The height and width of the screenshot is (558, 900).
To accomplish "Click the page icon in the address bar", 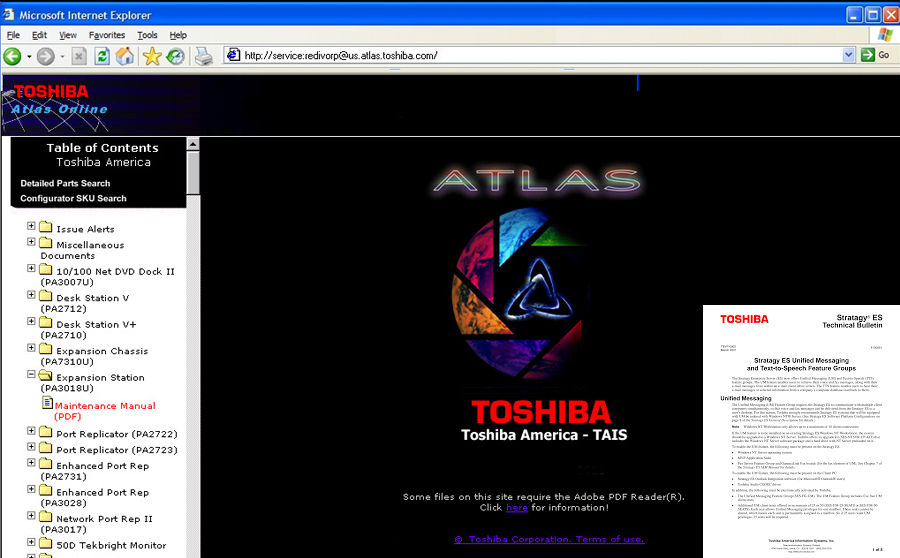I will click(233, 55).
